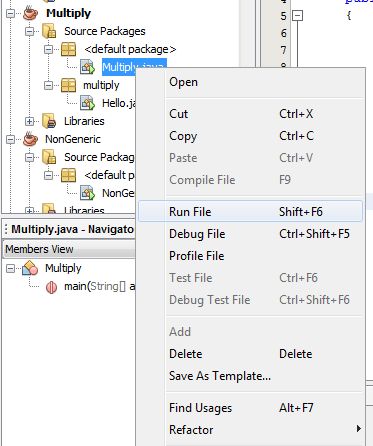The height and width of the screenshot is (446, 373).
Task: Click the Libraries icon under Multiply project
Action: tap(49, 121)
